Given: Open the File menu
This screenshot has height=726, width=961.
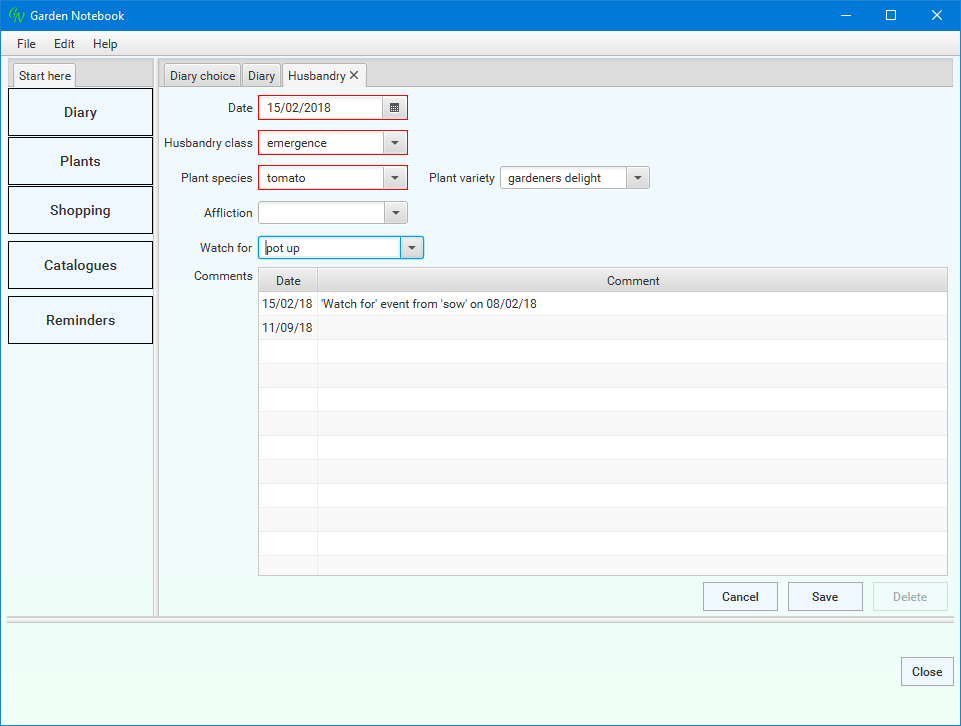Looking at the screenshot, I should point(26,44).
